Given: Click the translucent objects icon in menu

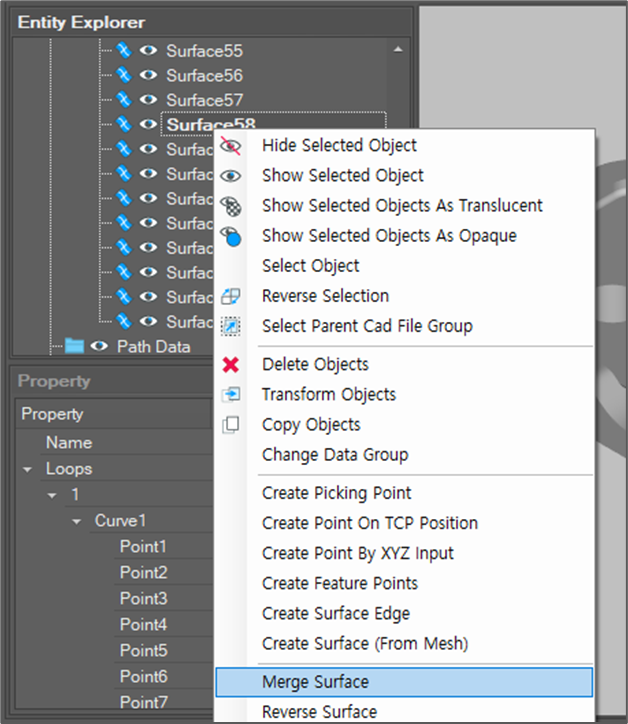Looking at the screenshot, I should (x=231, y=206).
